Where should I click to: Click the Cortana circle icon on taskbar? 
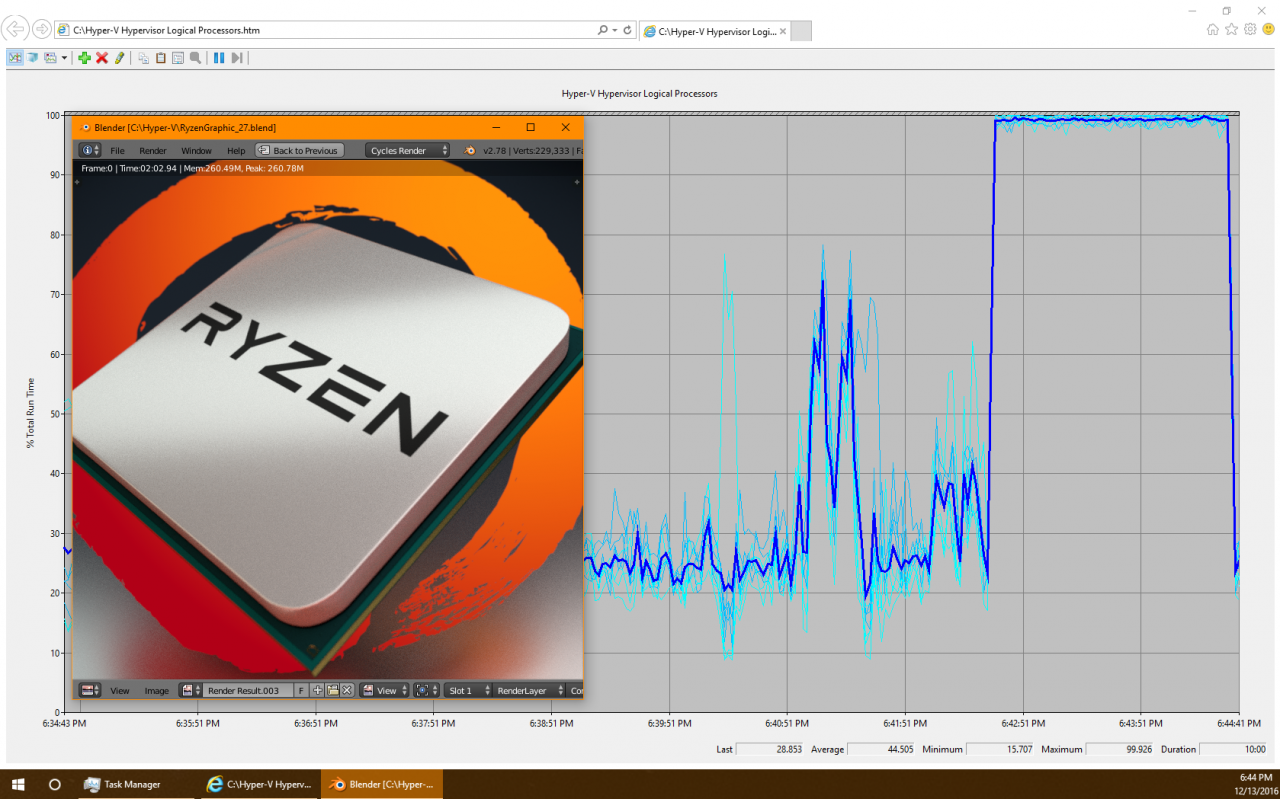[x=55, y=784]
